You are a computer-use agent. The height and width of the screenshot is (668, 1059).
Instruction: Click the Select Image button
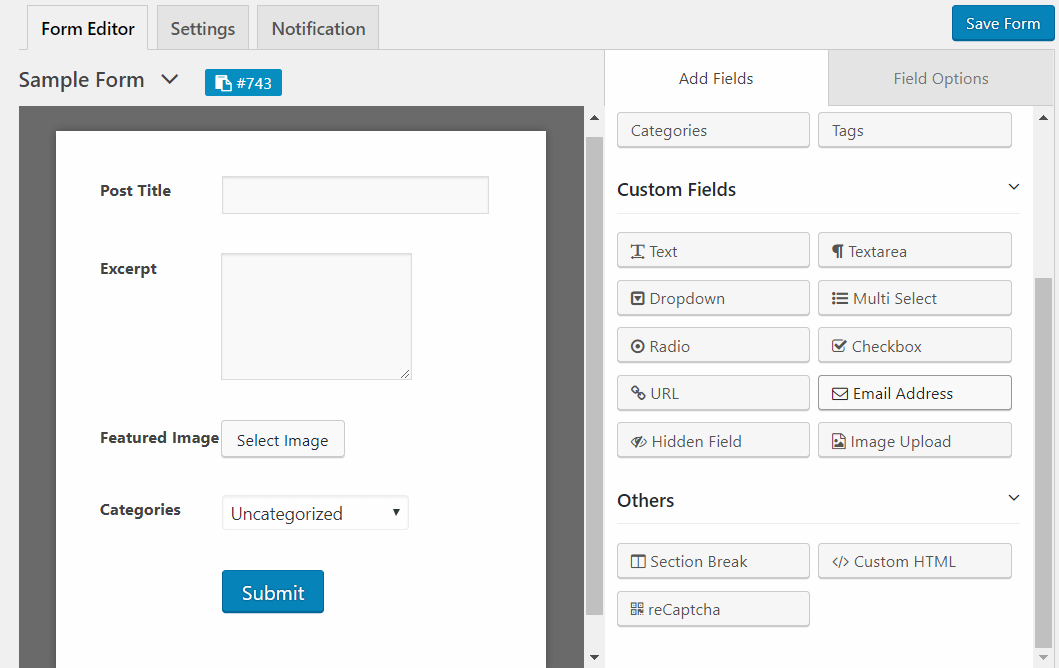pyautogui.click(x=282, y=440)
